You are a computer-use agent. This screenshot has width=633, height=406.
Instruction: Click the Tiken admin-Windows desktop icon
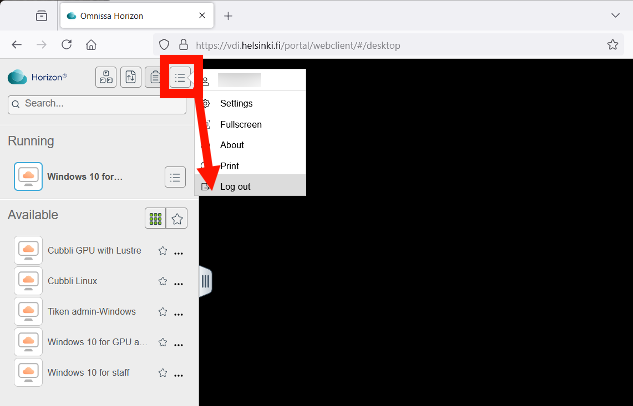(28, 312)
